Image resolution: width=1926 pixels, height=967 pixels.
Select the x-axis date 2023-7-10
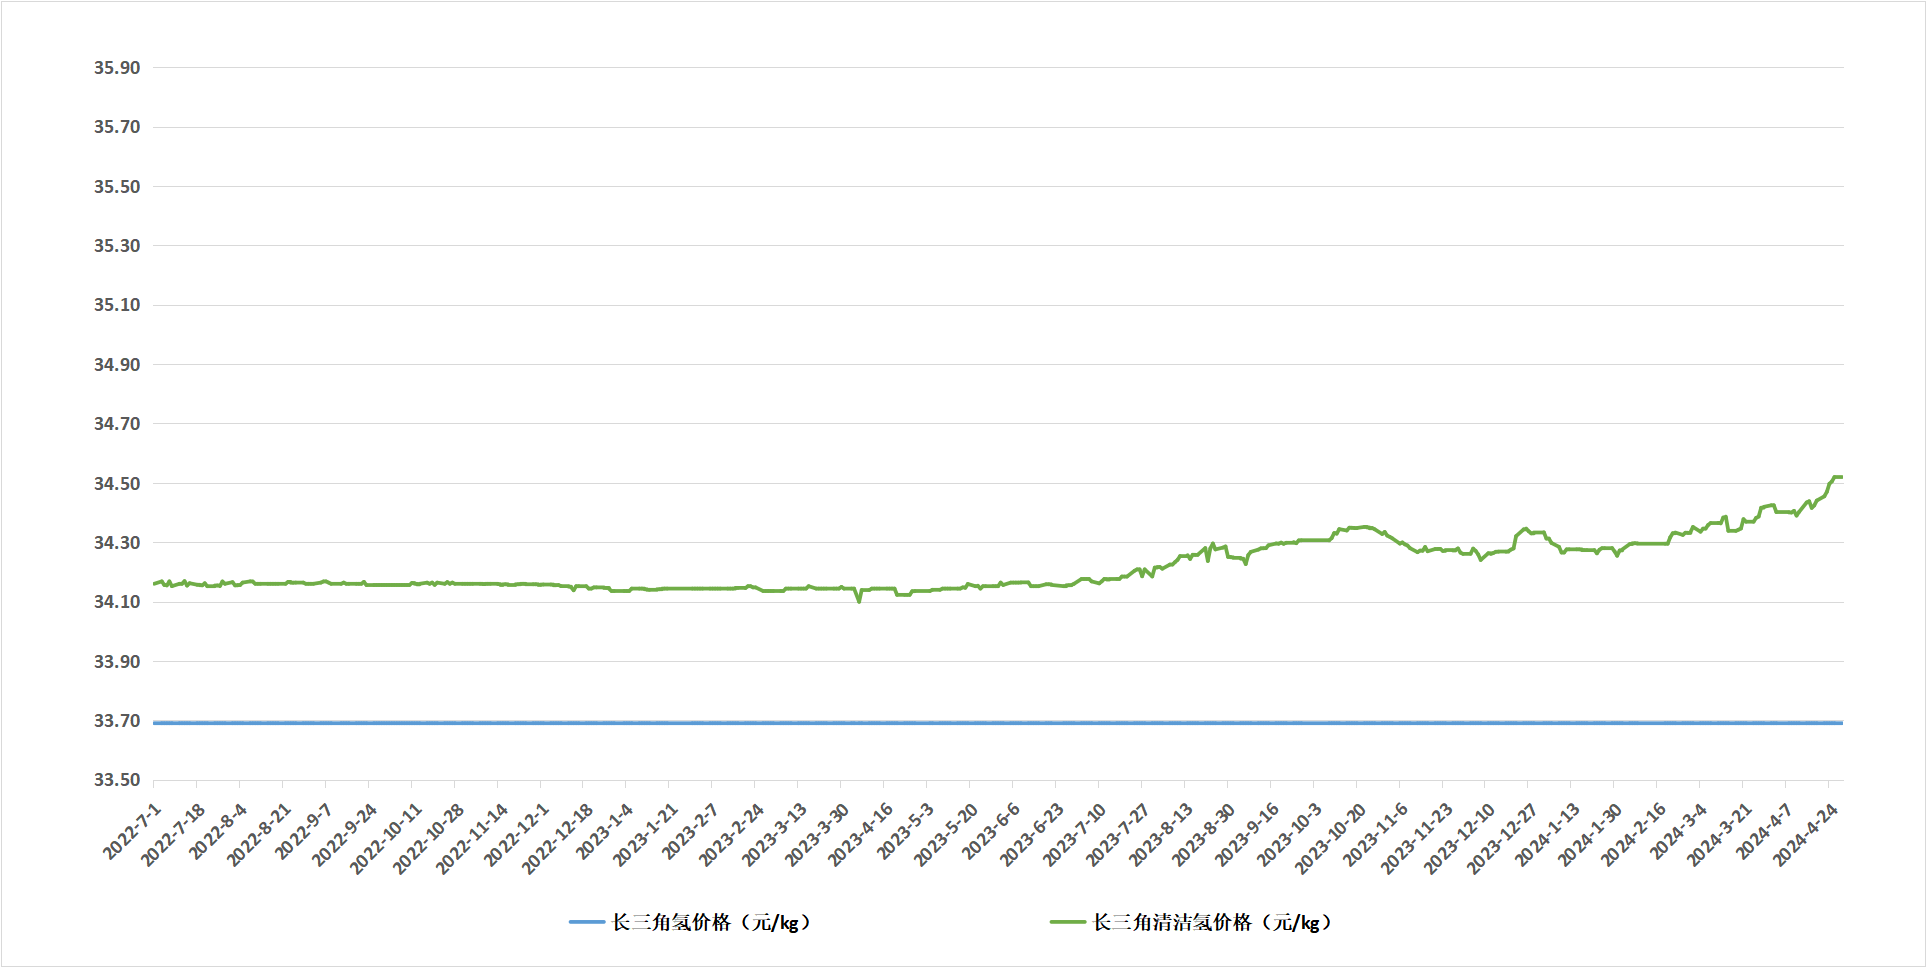(1075, 834)
